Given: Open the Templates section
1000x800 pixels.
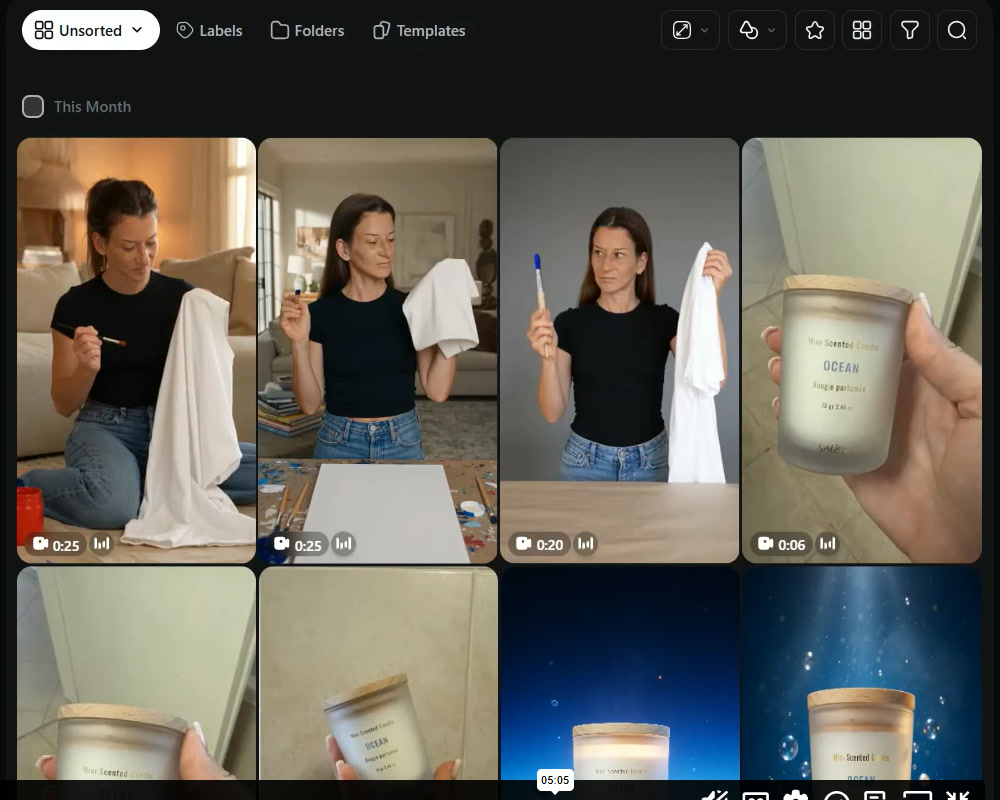Looking at the screenshot, I should coord(419,31).
